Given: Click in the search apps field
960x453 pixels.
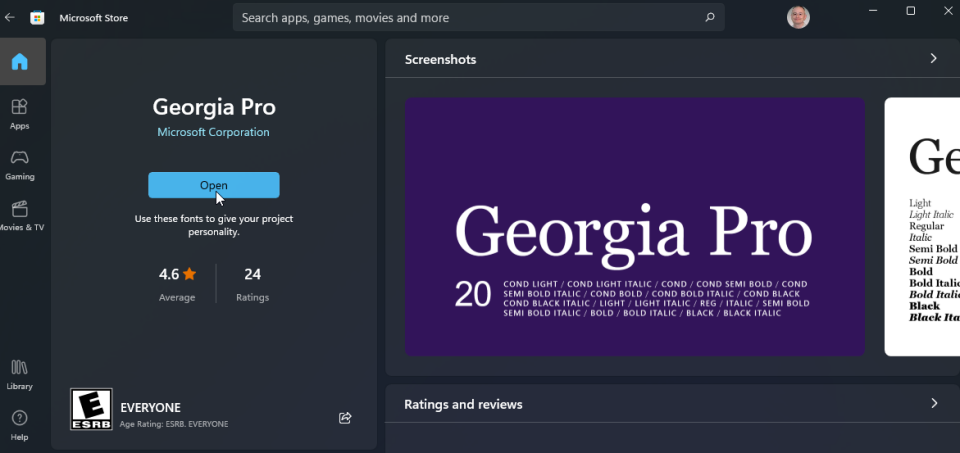Looking at the screenshot, I should (x=478, y=17).
